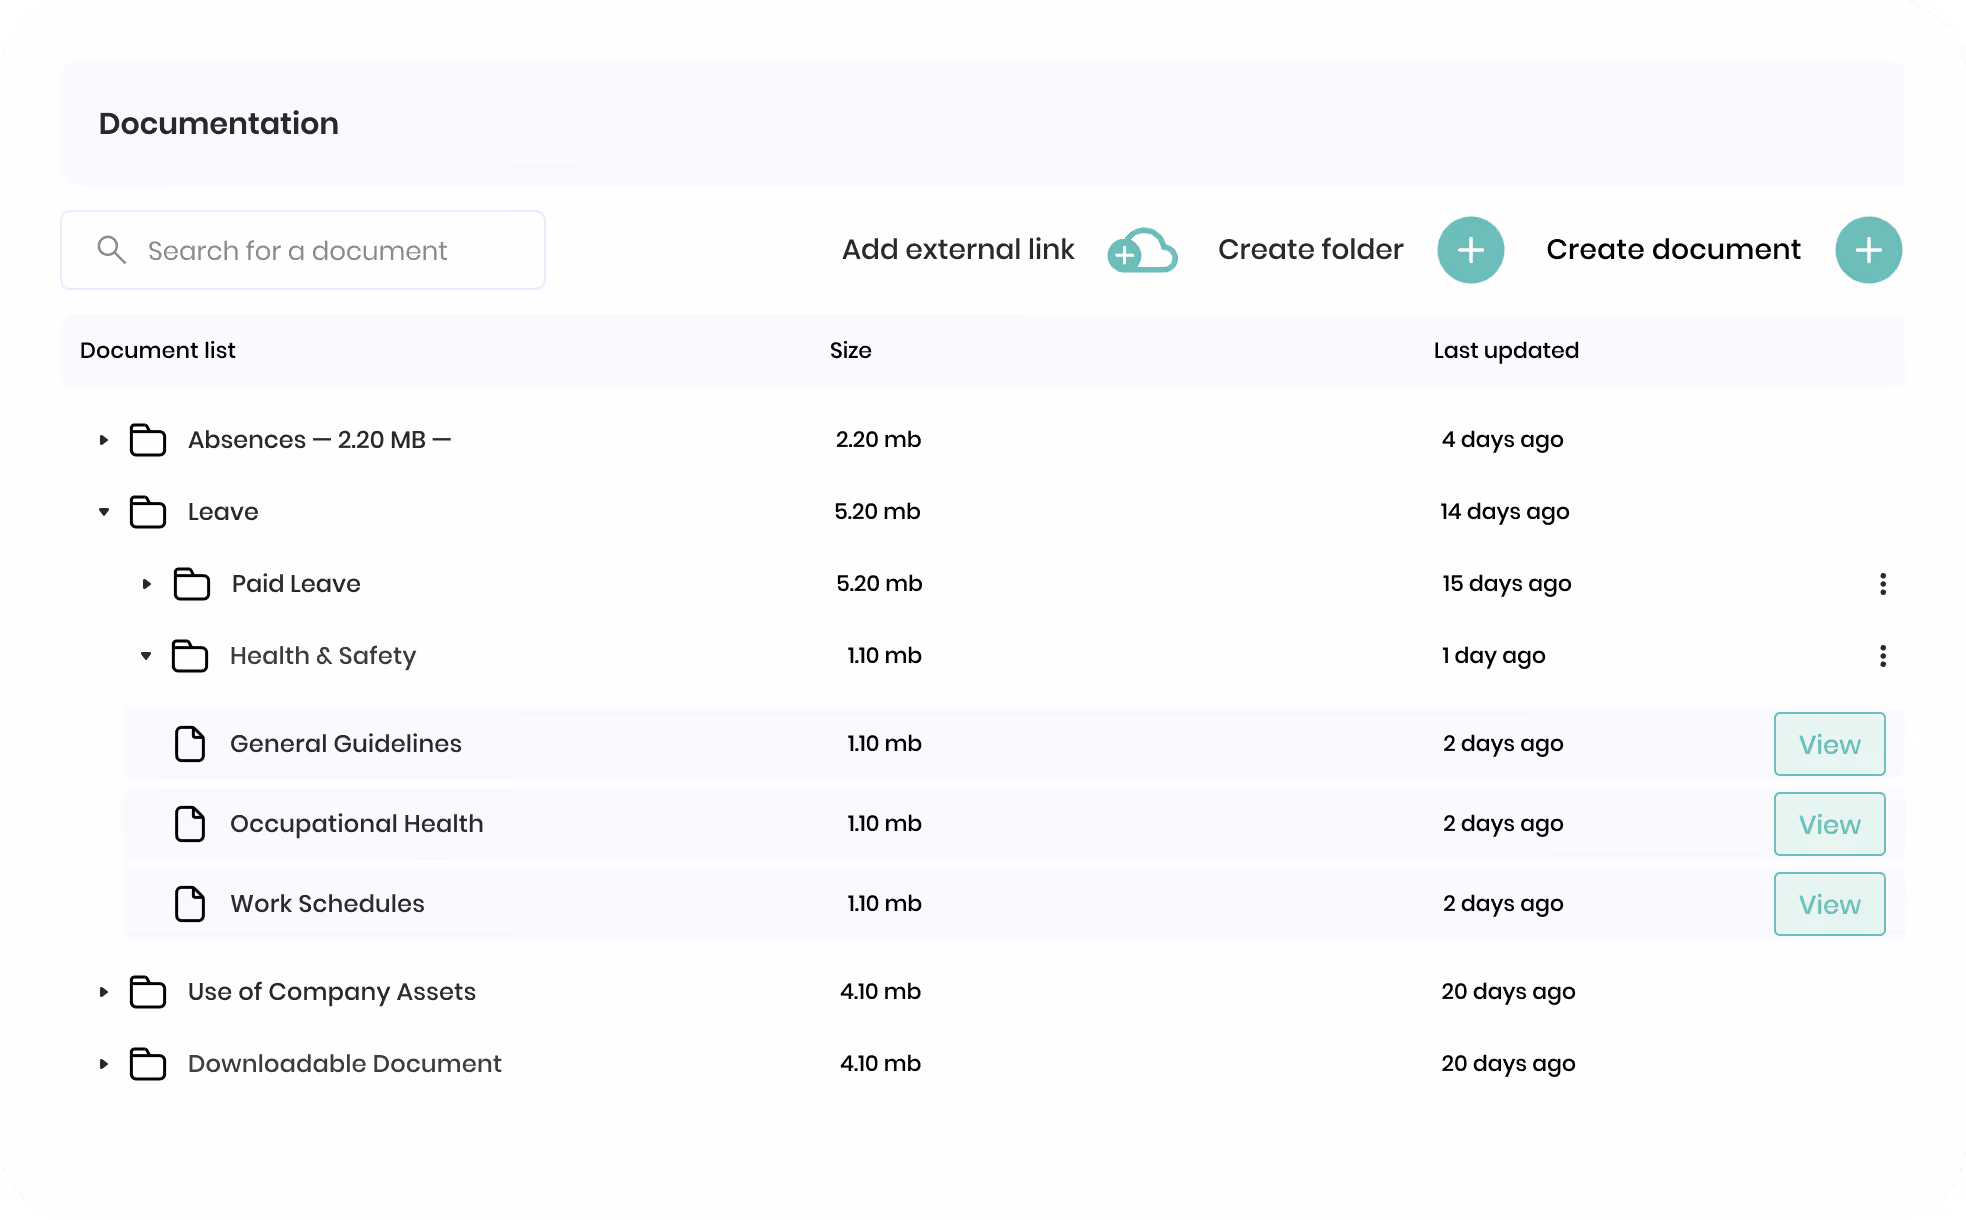Click the Health & Safety folder icon
Viewport: 1966px width, 1220px height.
[190, 656]
